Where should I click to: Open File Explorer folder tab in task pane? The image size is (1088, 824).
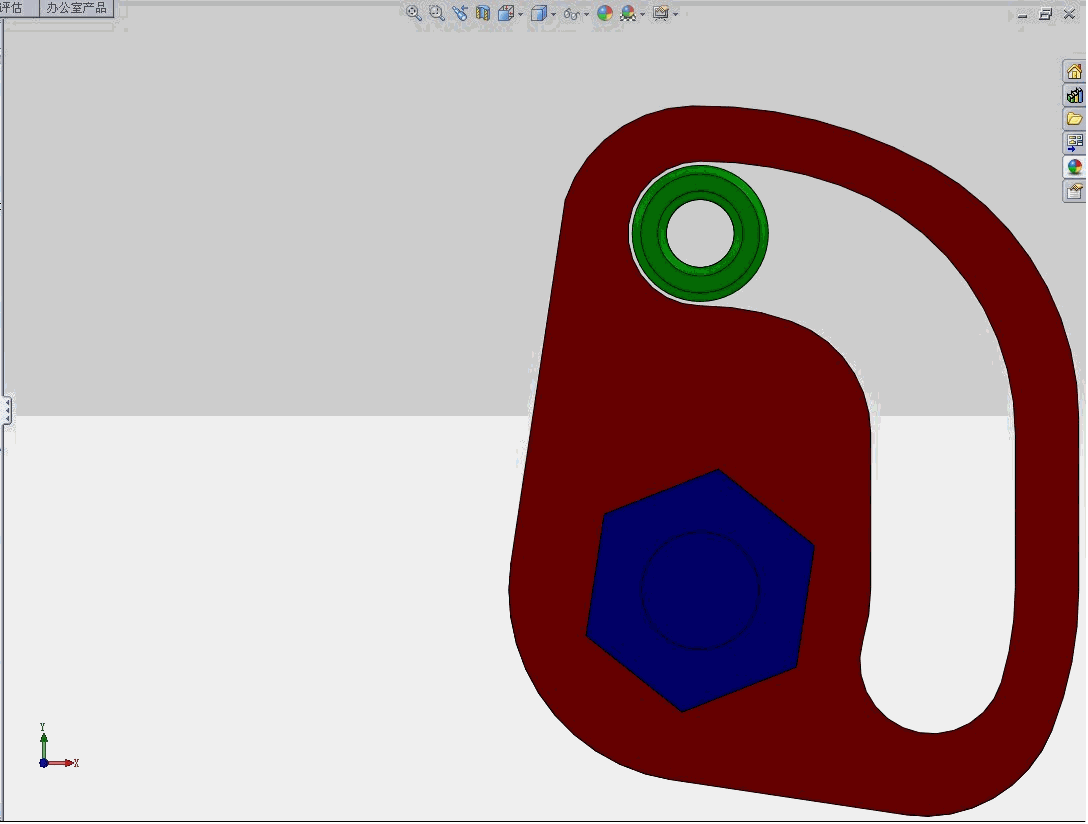coord(1074,119)
